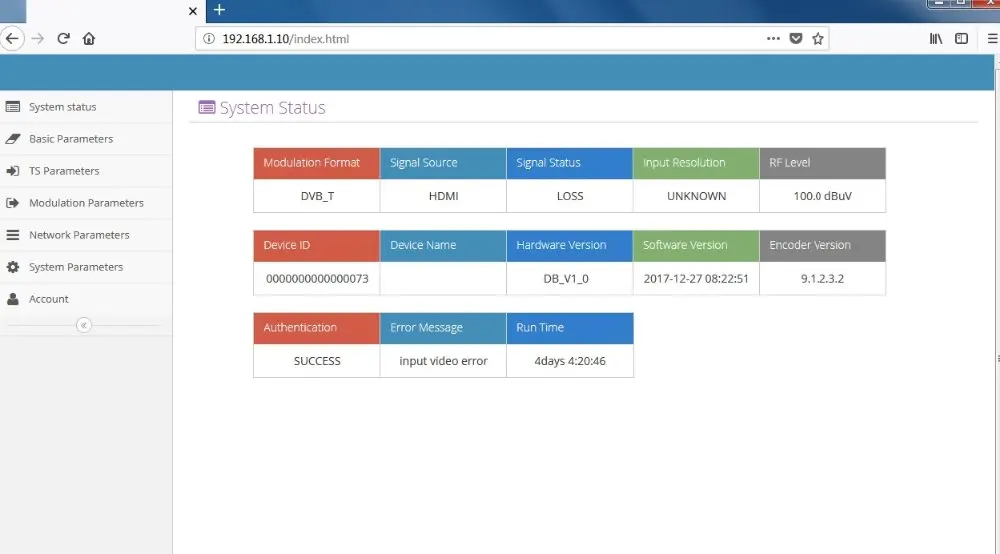Click the System Status heading icon
Viewport: 1000px width, 554px height.
click(x=207, y=107)
